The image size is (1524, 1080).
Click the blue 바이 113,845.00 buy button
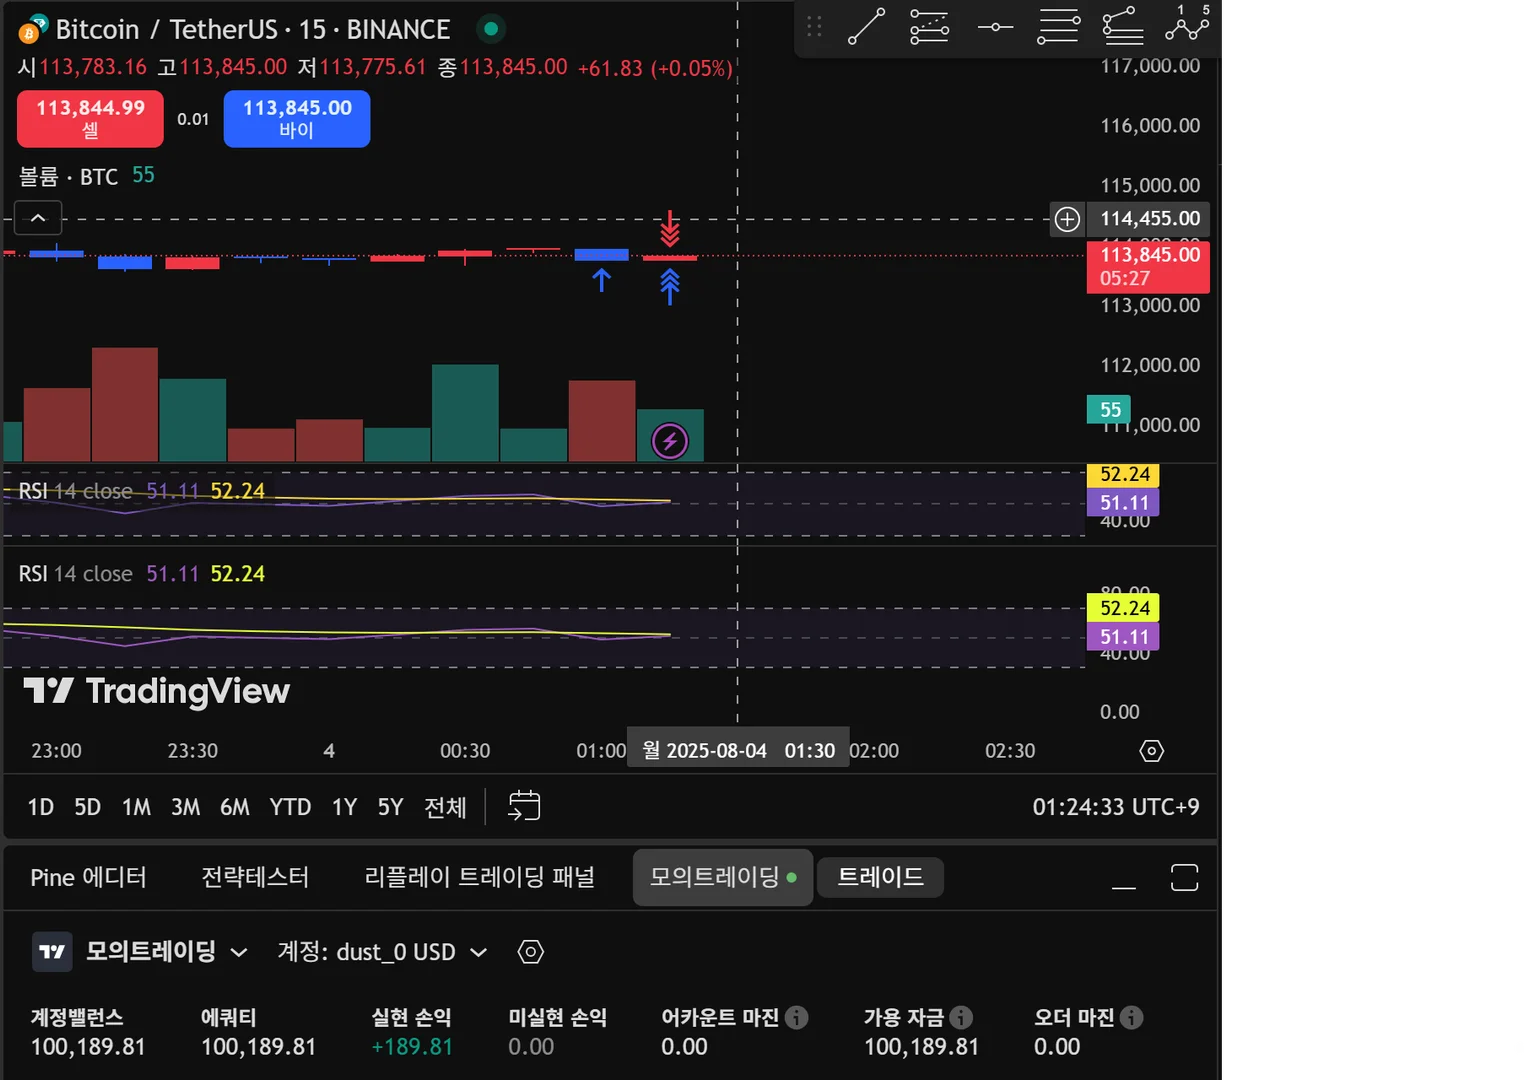pos(297,119)
